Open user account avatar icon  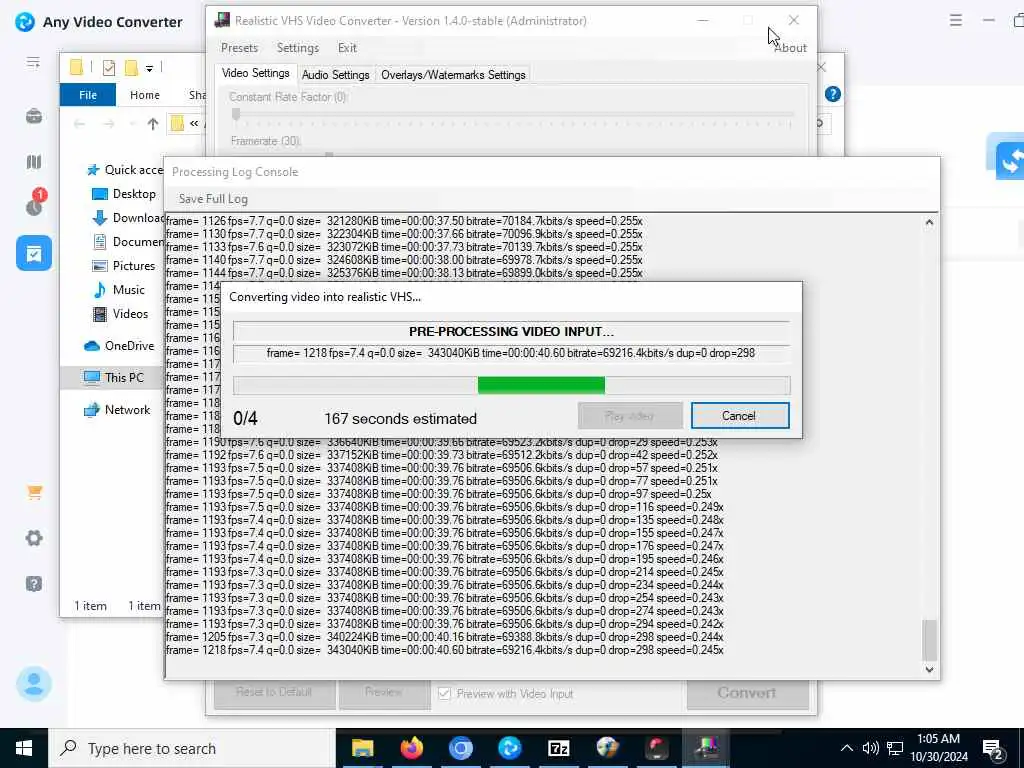coord(34,684)
